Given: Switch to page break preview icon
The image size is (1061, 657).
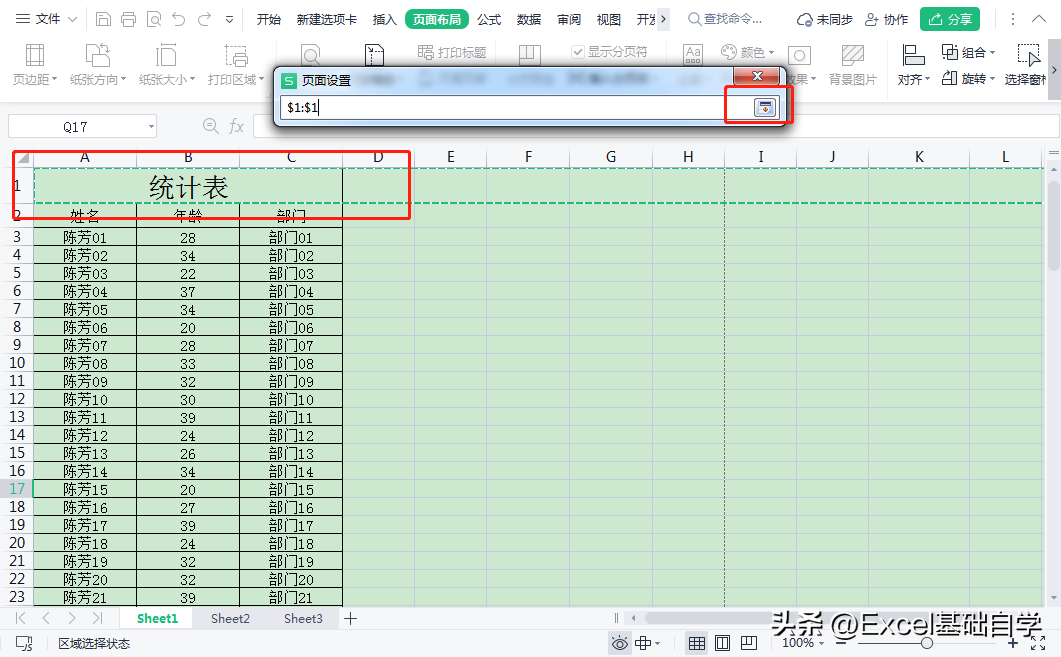Looking at the screenshot, I should [x=748, y=643].
